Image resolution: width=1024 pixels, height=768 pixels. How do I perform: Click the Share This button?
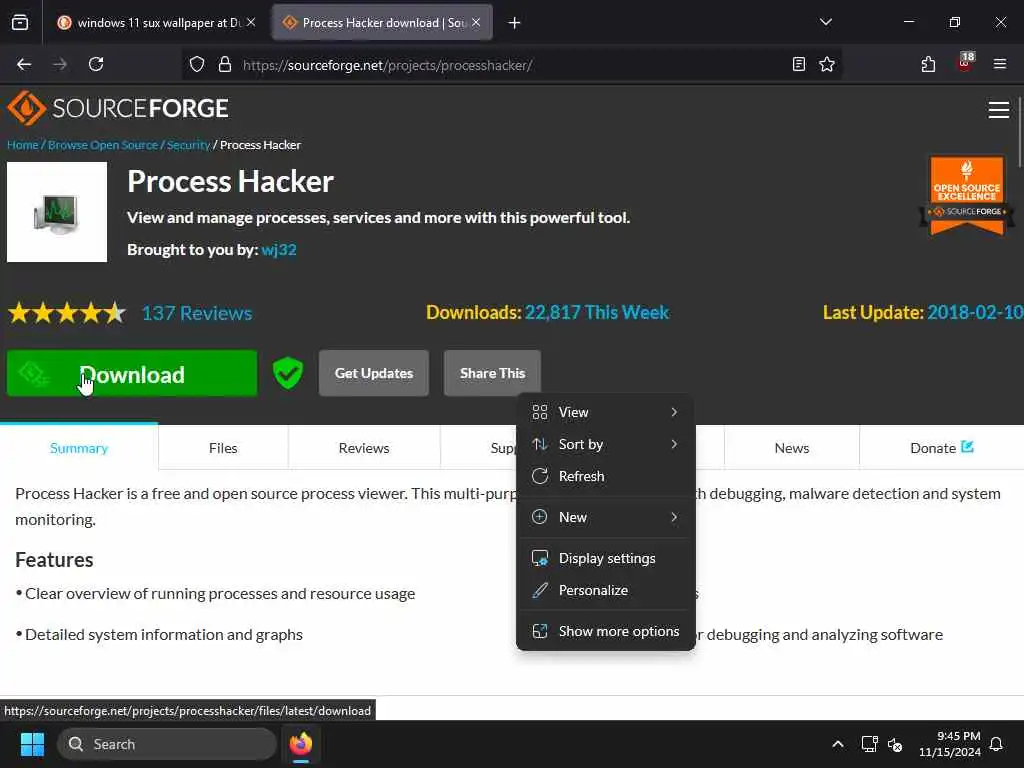492,374
